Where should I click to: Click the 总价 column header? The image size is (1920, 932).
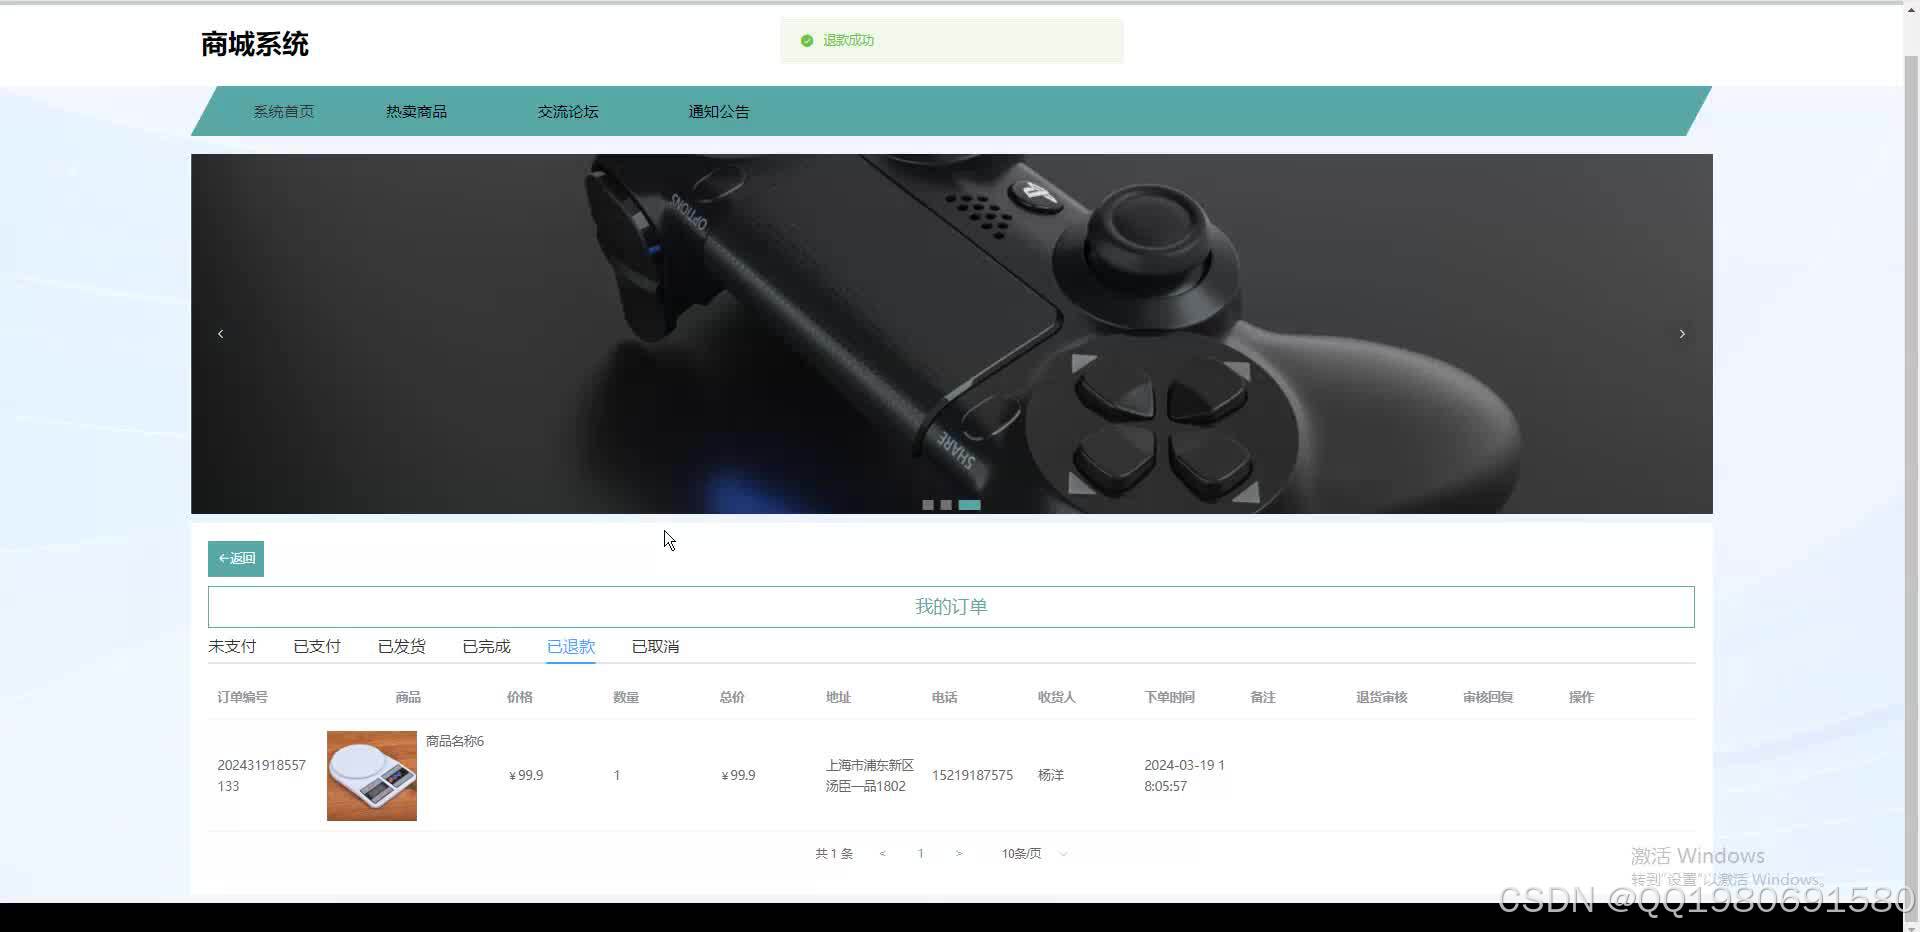pos(732,698)
